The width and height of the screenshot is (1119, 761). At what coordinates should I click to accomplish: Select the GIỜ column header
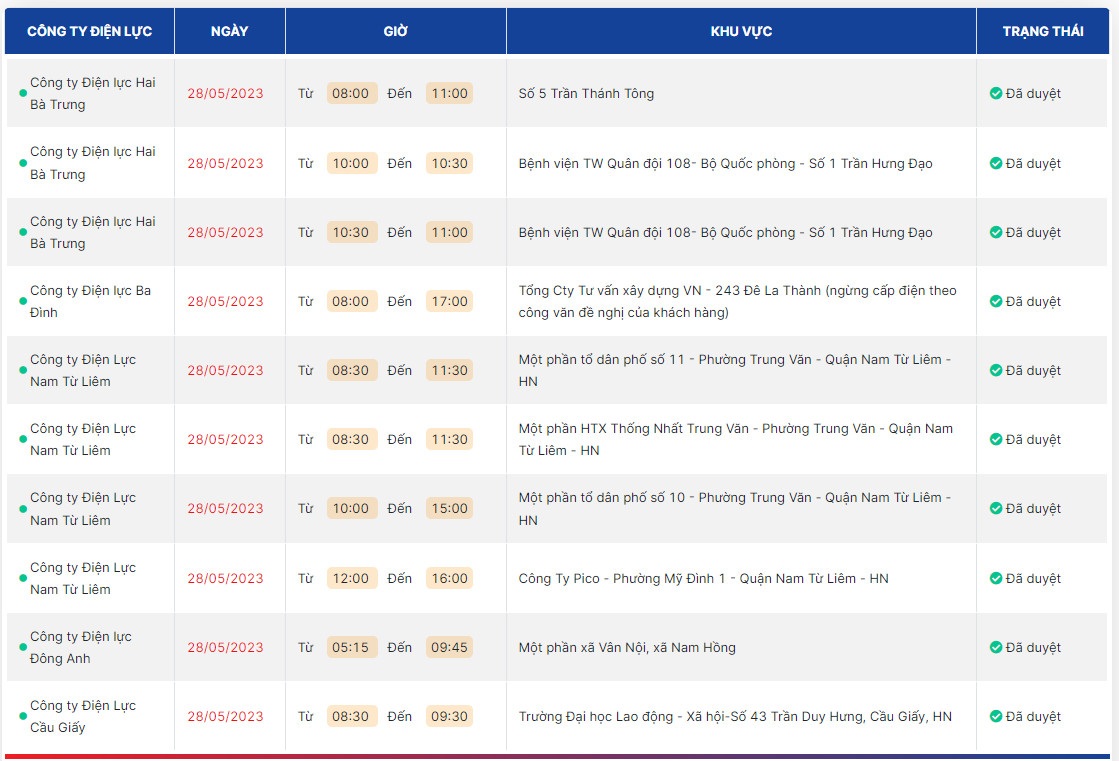click(x=395, y=31)
